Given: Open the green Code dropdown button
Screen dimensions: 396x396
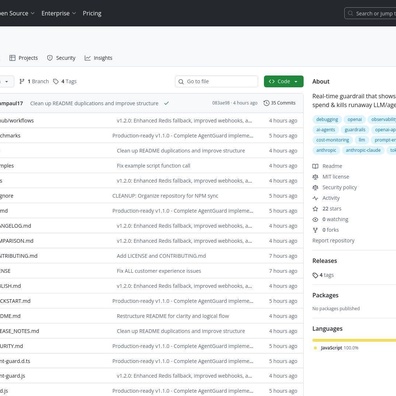Looking at the screenshot, I should 284,81.
